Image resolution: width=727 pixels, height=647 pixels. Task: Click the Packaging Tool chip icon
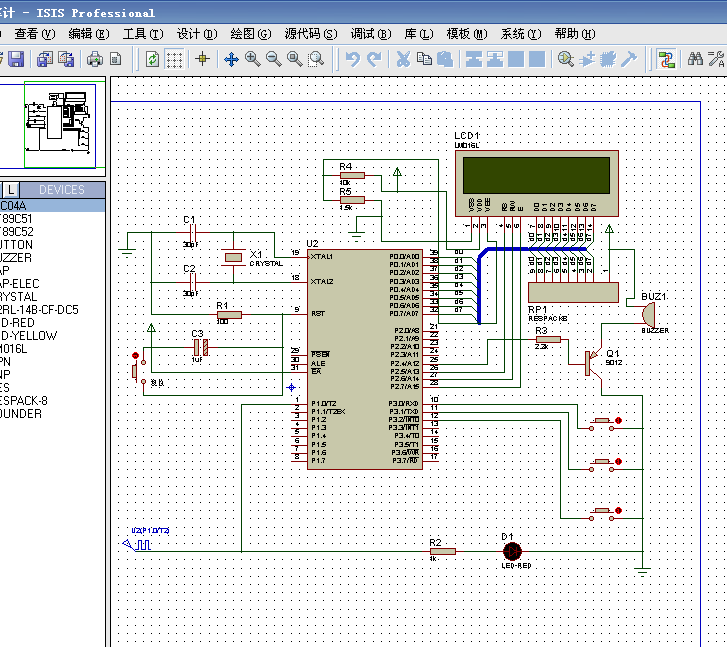coord(608,59)
